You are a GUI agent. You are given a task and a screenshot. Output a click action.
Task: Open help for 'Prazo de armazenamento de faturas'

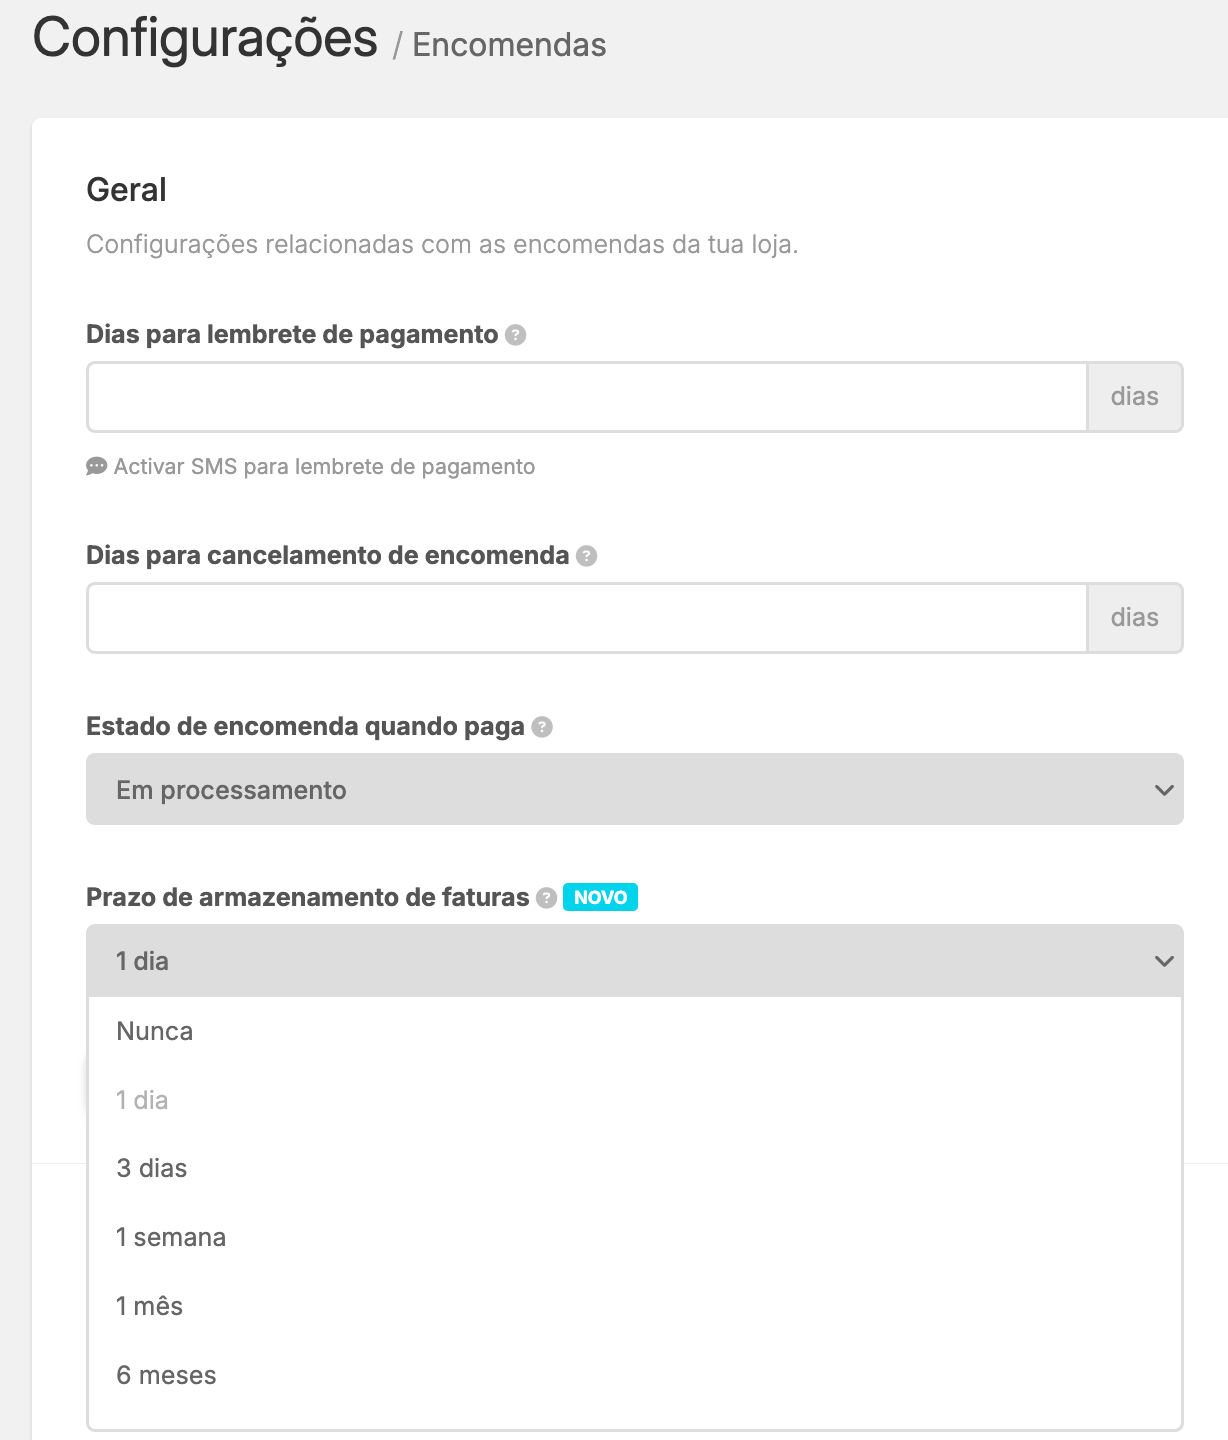pos(545,898)
